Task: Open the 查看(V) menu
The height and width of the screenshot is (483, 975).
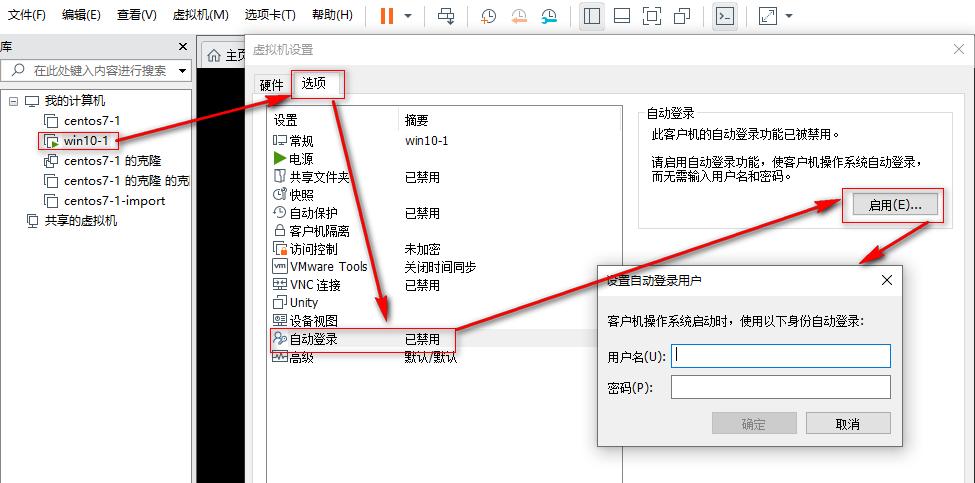Action: [x=136, y=15]
